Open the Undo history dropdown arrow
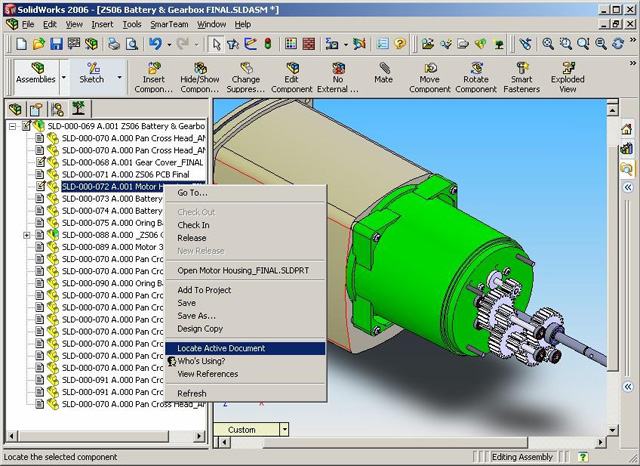Image resolution: width=640 pixels, height=466 pixels. (x=169, y=44)
